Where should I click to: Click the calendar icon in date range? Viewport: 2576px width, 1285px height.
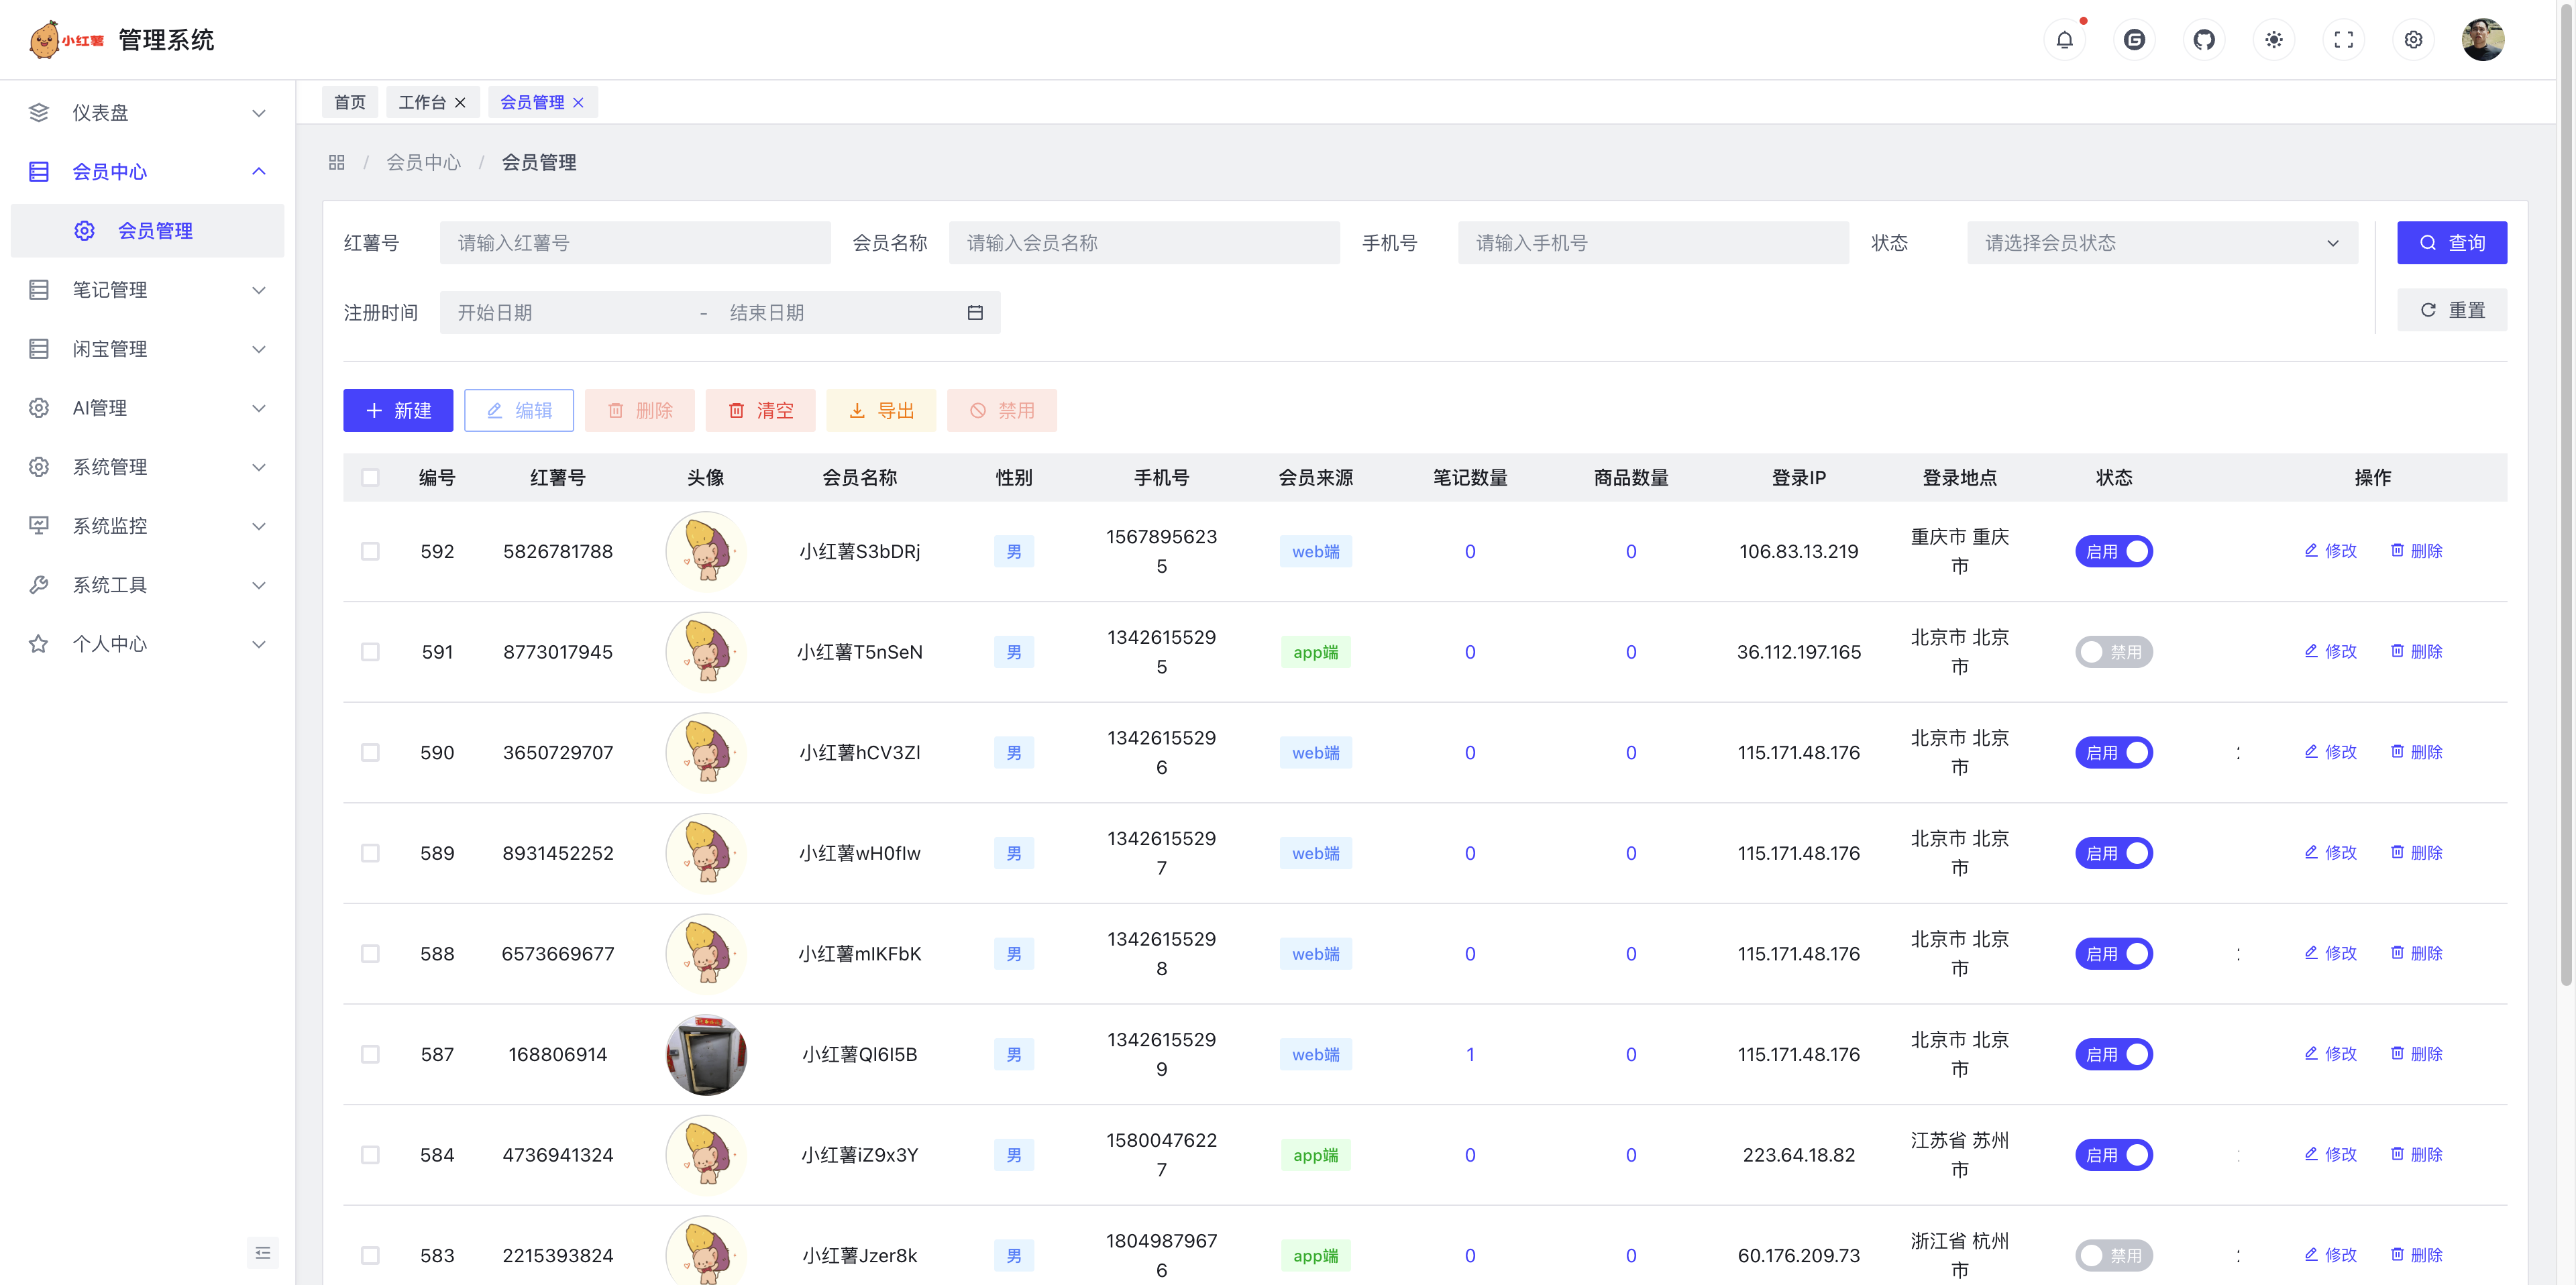tap(975, 313)
